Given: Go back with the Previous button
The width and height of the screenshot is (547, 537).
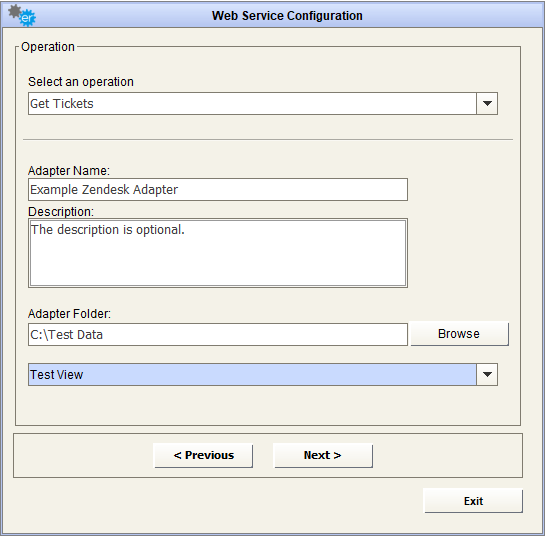Looking at the screenshot, I should click(204, 456).
